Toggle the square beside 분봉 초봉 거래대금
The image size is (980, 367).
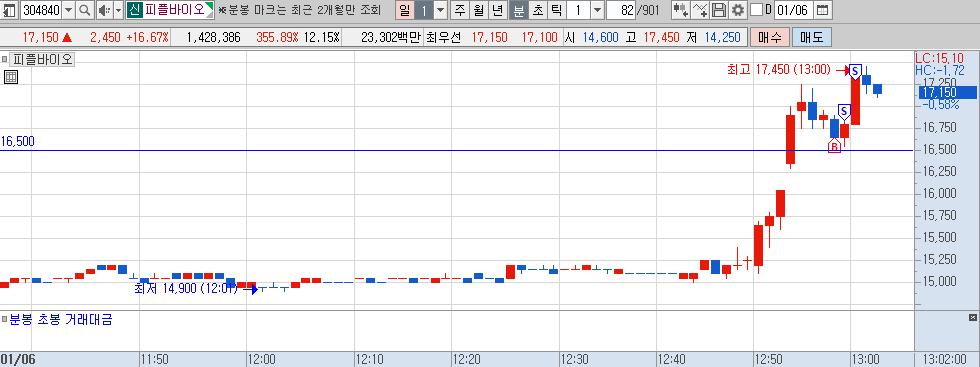[4, 319]
